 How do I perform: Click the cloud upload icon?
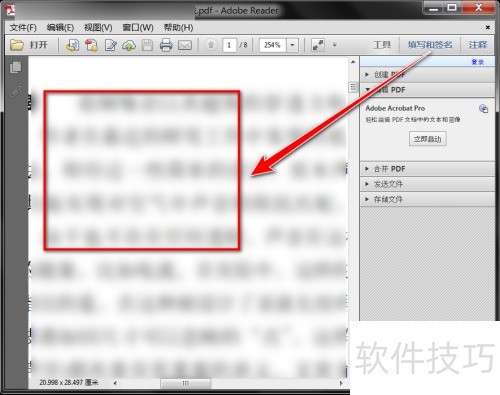pyautogui.click(x=129, y=45)
